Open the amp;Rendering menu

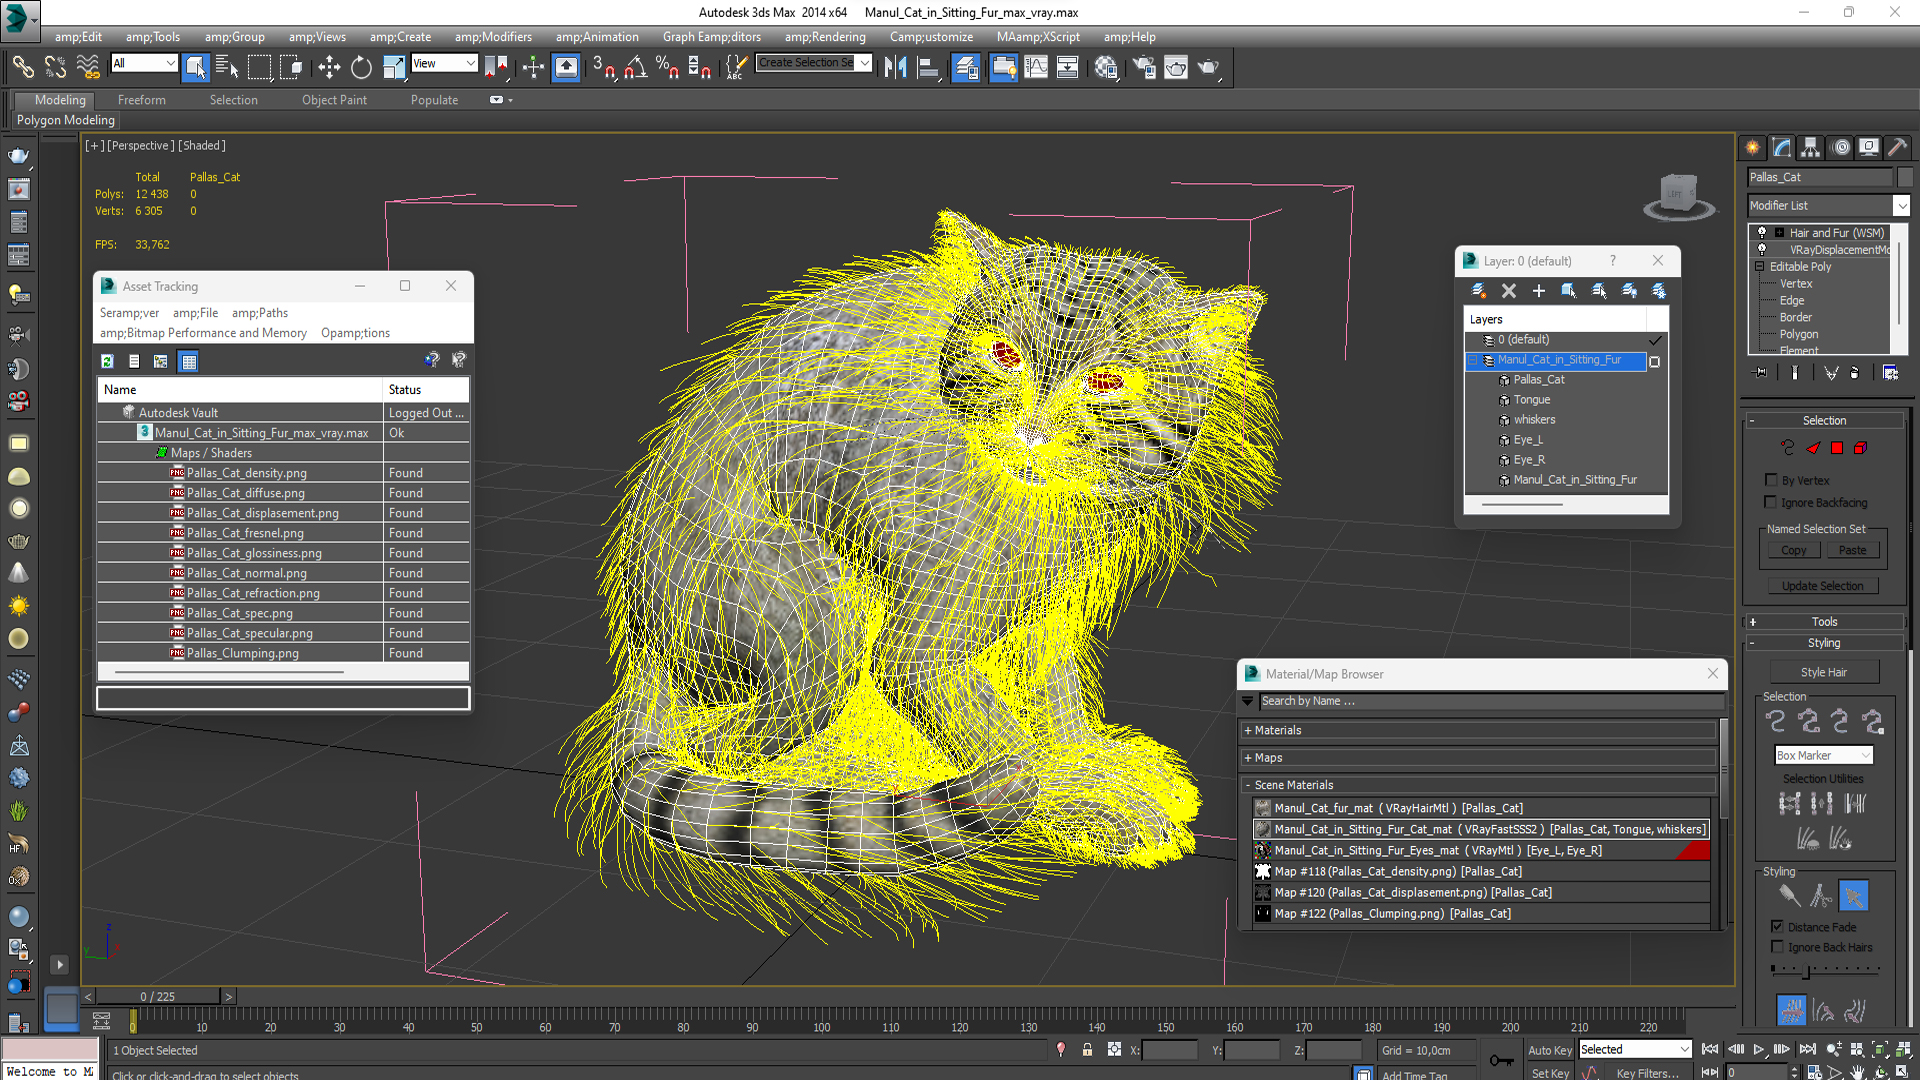pyautogui.click(x=825, y=37)
